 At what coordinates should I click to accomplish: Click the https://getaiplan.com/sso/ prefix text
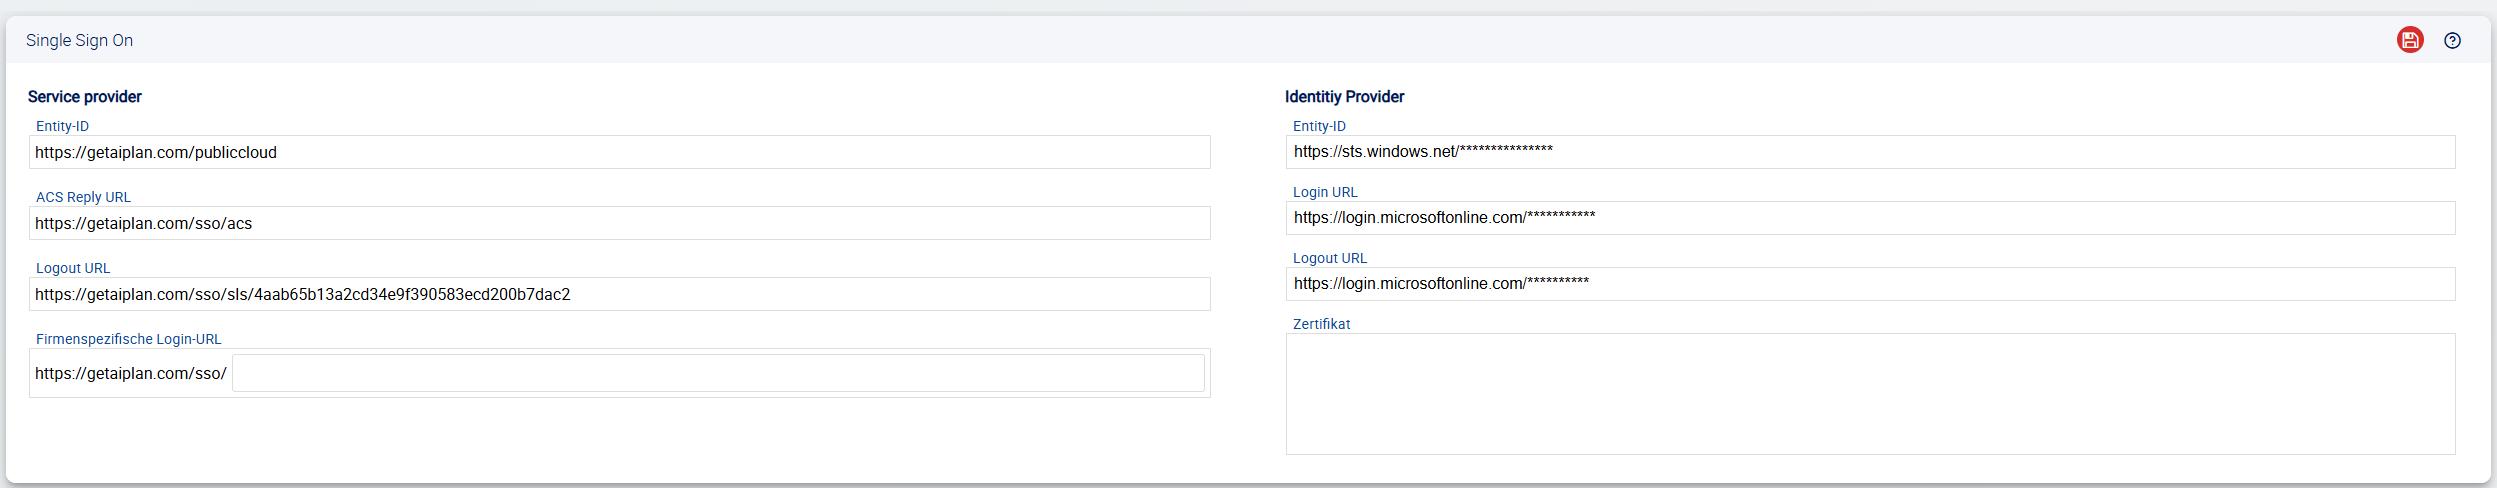click(x=130, y=373)
